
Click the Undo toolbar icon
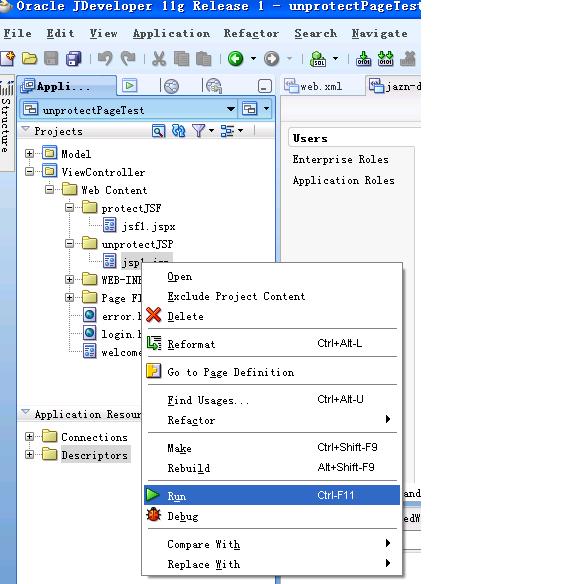[105, 59]
